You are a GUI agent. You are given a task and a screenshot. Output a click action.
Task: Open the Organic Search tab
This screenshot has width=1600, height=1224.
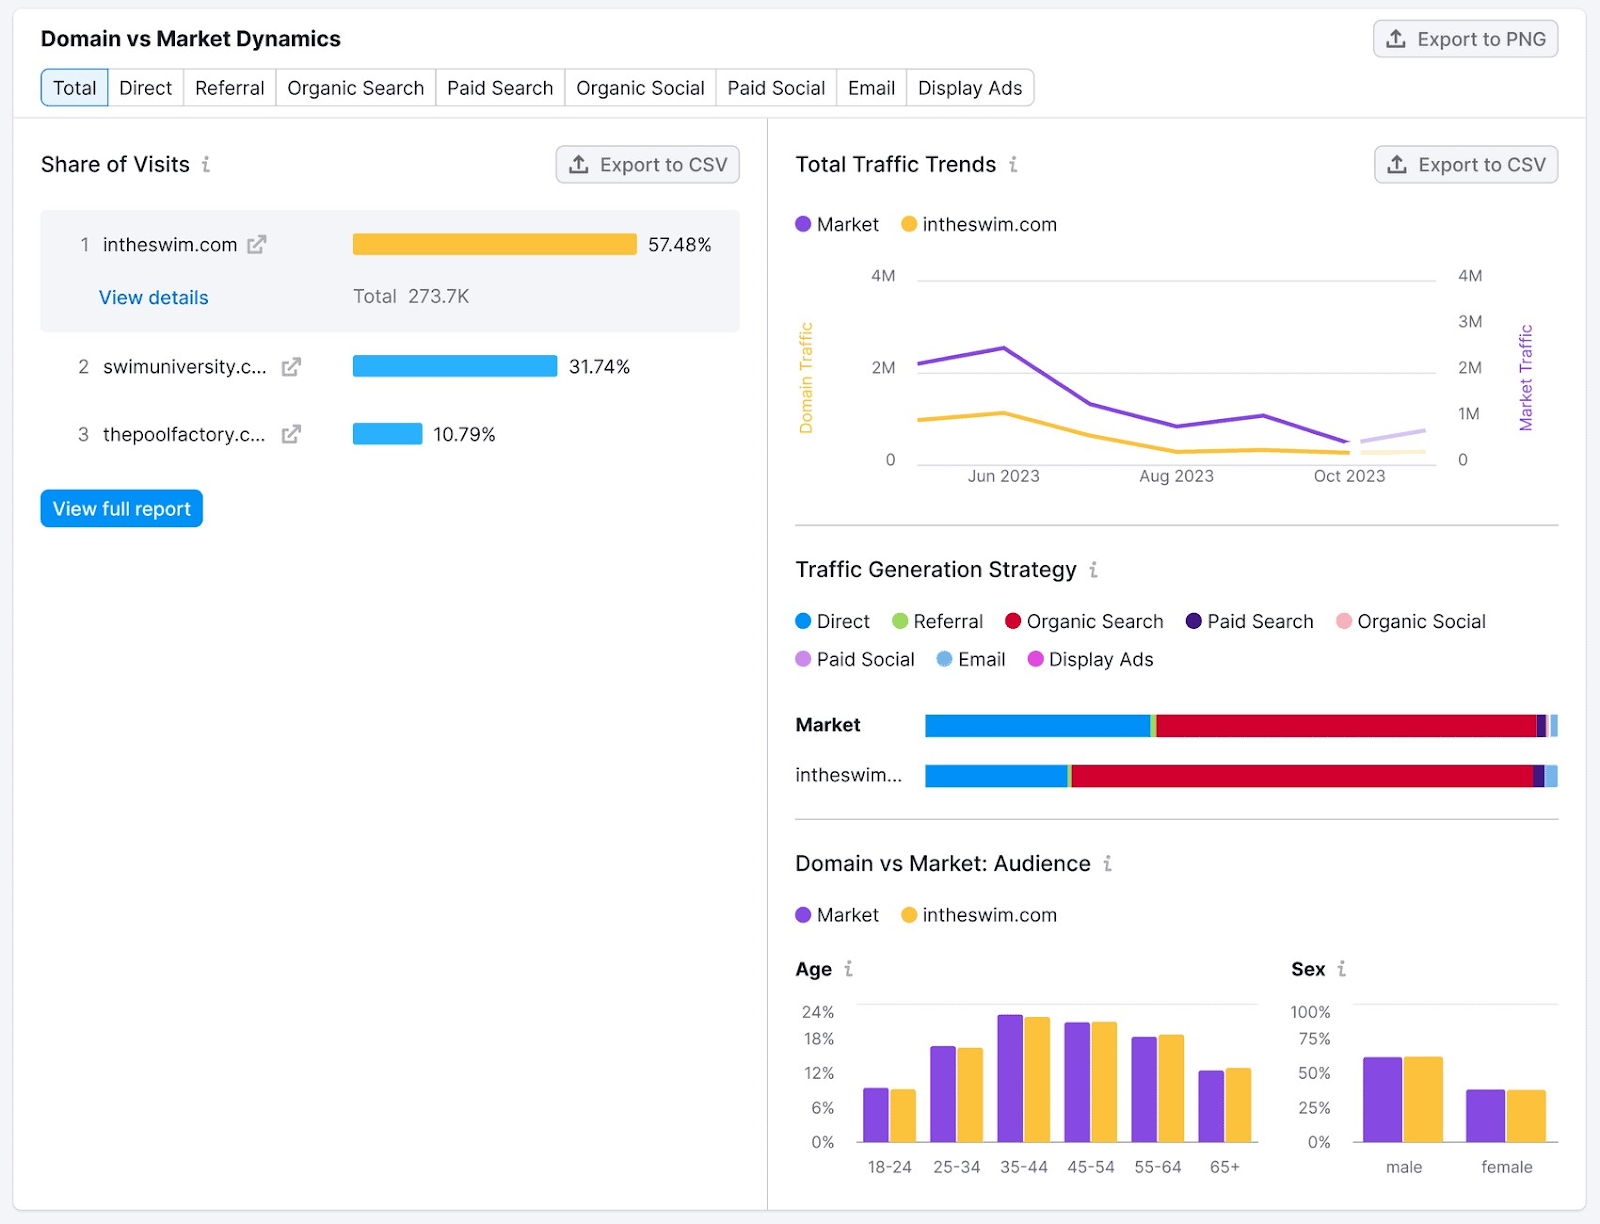pyautogui.click(x=356, y=88)
